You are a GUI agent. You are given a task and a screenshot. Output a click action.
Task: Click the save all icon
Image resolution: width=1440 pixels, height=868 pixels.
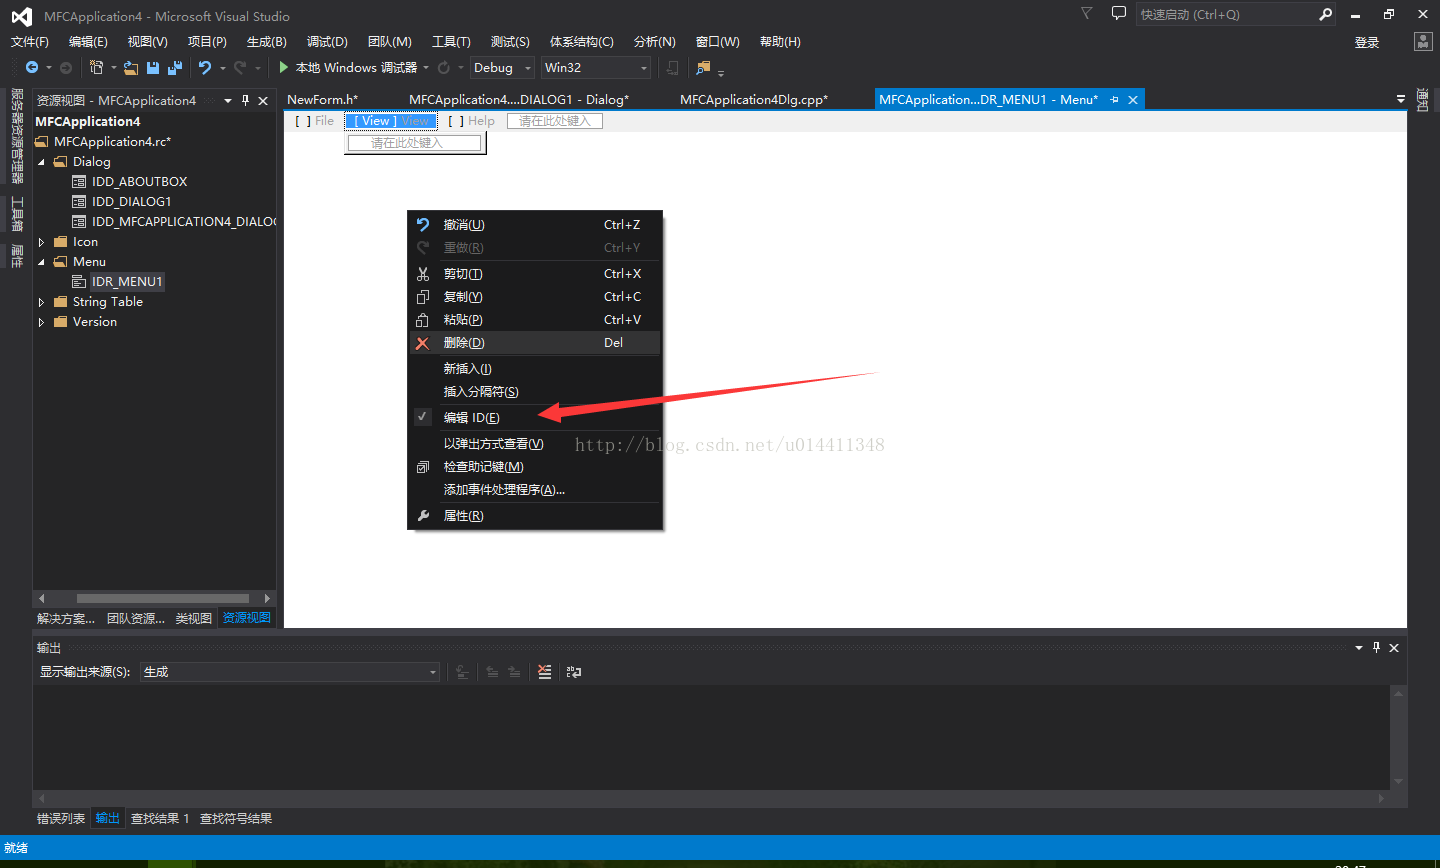pos(175,67)
